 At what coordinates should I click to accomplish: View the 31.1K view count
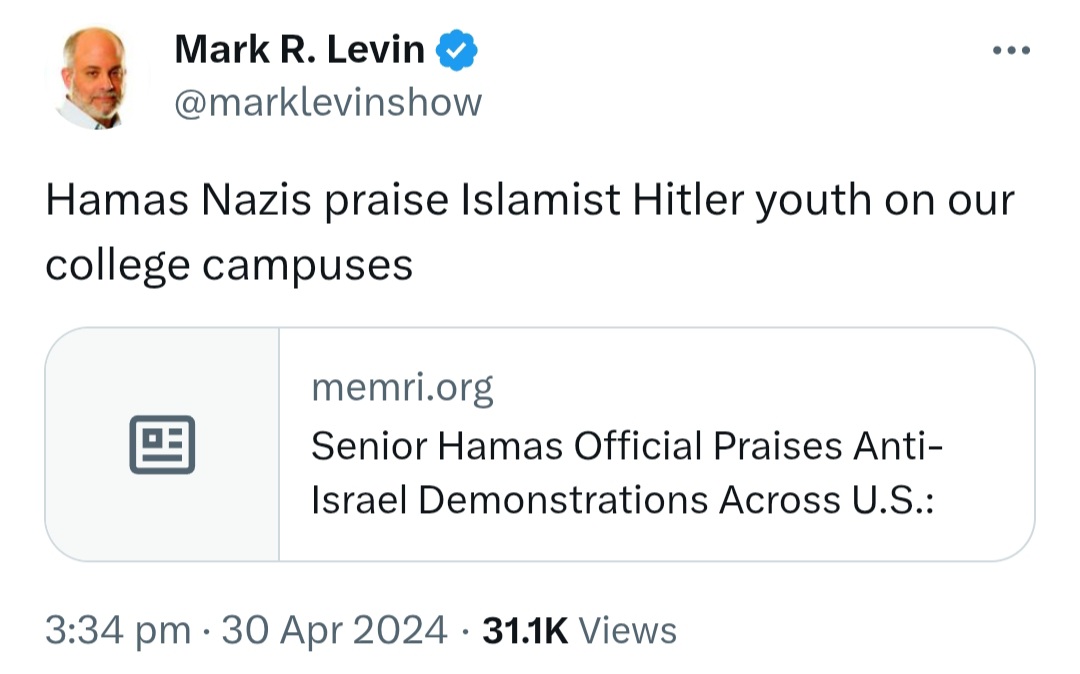(525, 631)
